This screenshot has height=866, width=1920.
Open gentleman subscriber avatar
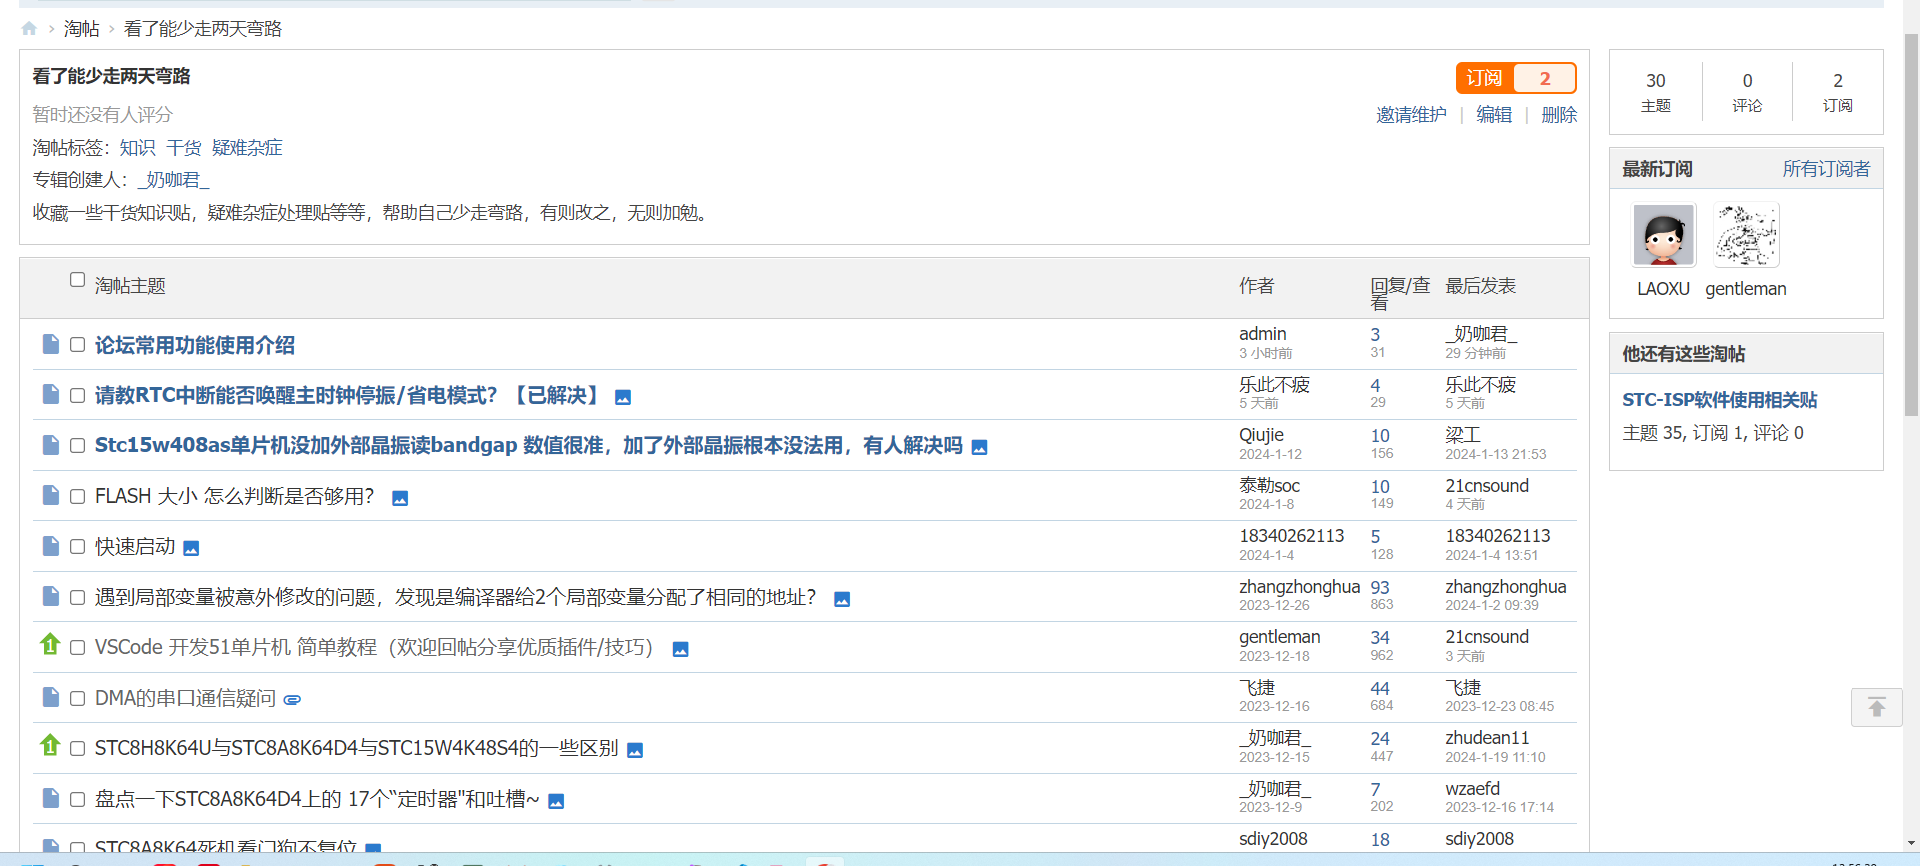pos(1747,235)
